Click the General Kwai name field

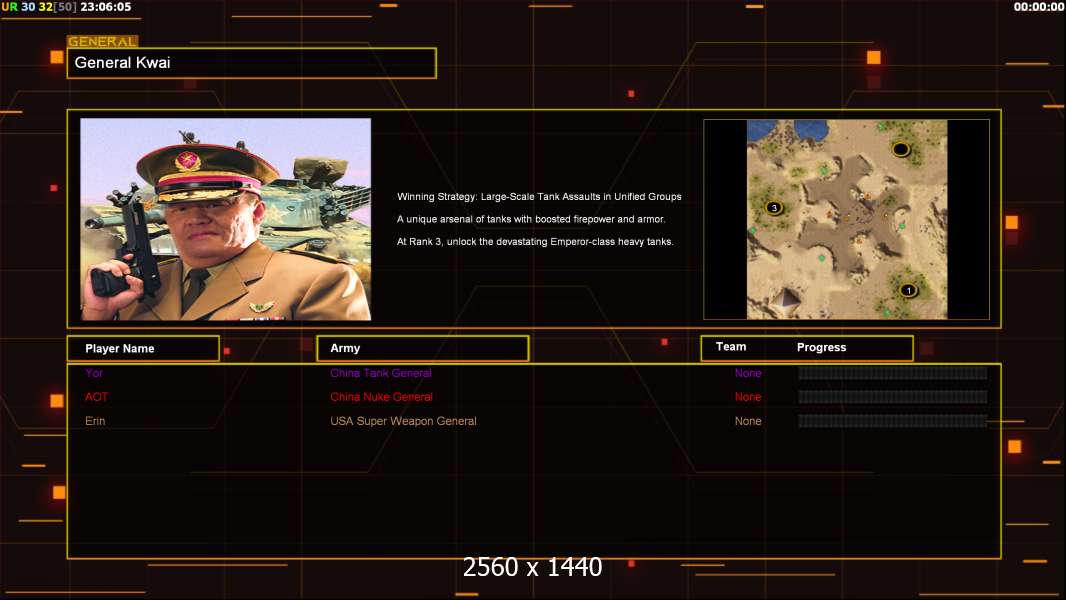[x=251, y=63]
